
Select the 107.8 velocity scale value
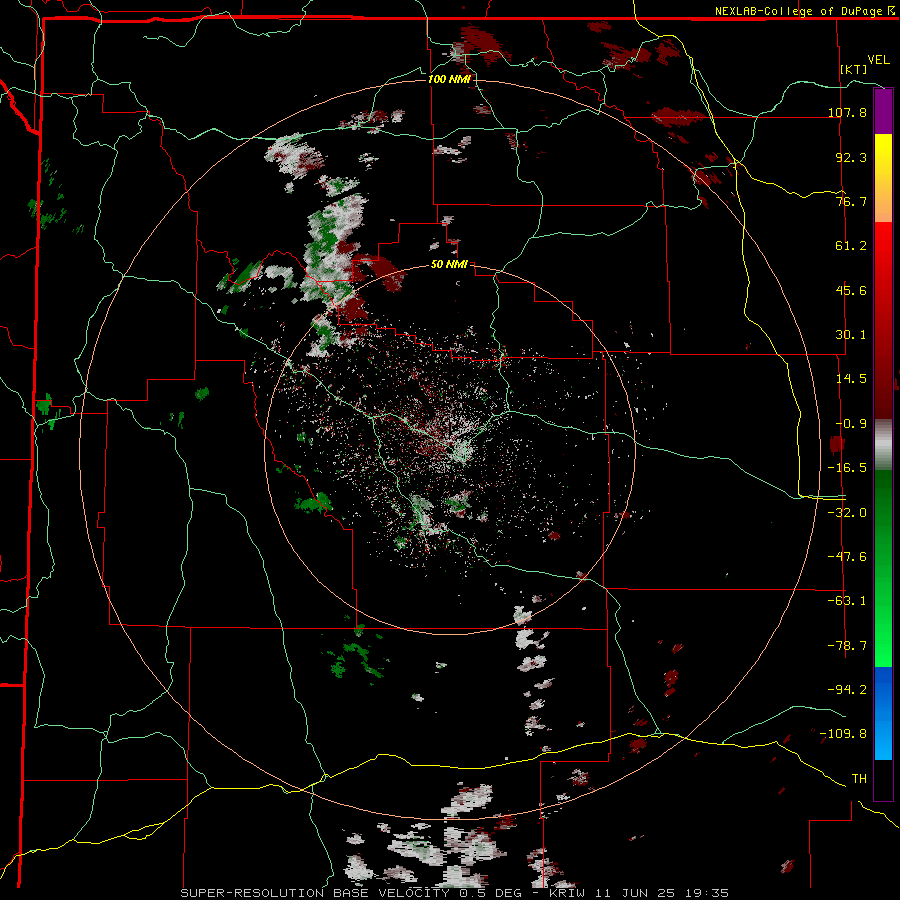pos(847,112)
